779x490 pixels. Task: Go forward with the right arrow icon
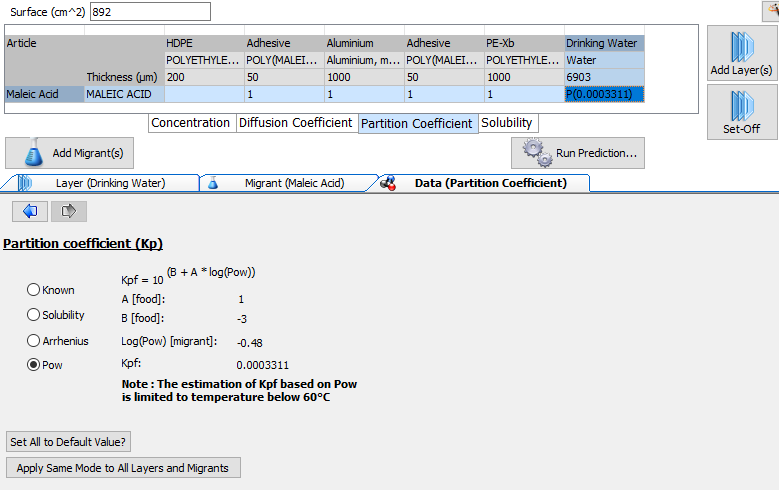coord(69,211)
